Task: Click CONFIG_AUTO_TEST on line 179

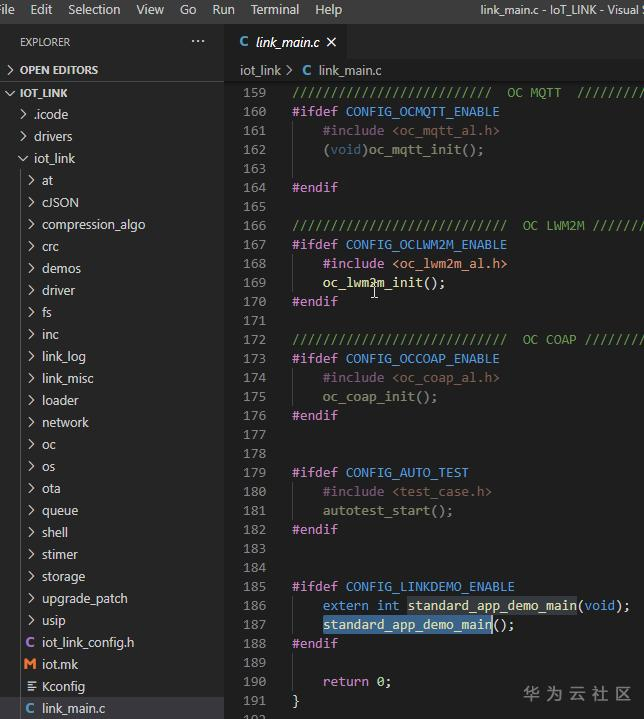Action: coord(407,472)
